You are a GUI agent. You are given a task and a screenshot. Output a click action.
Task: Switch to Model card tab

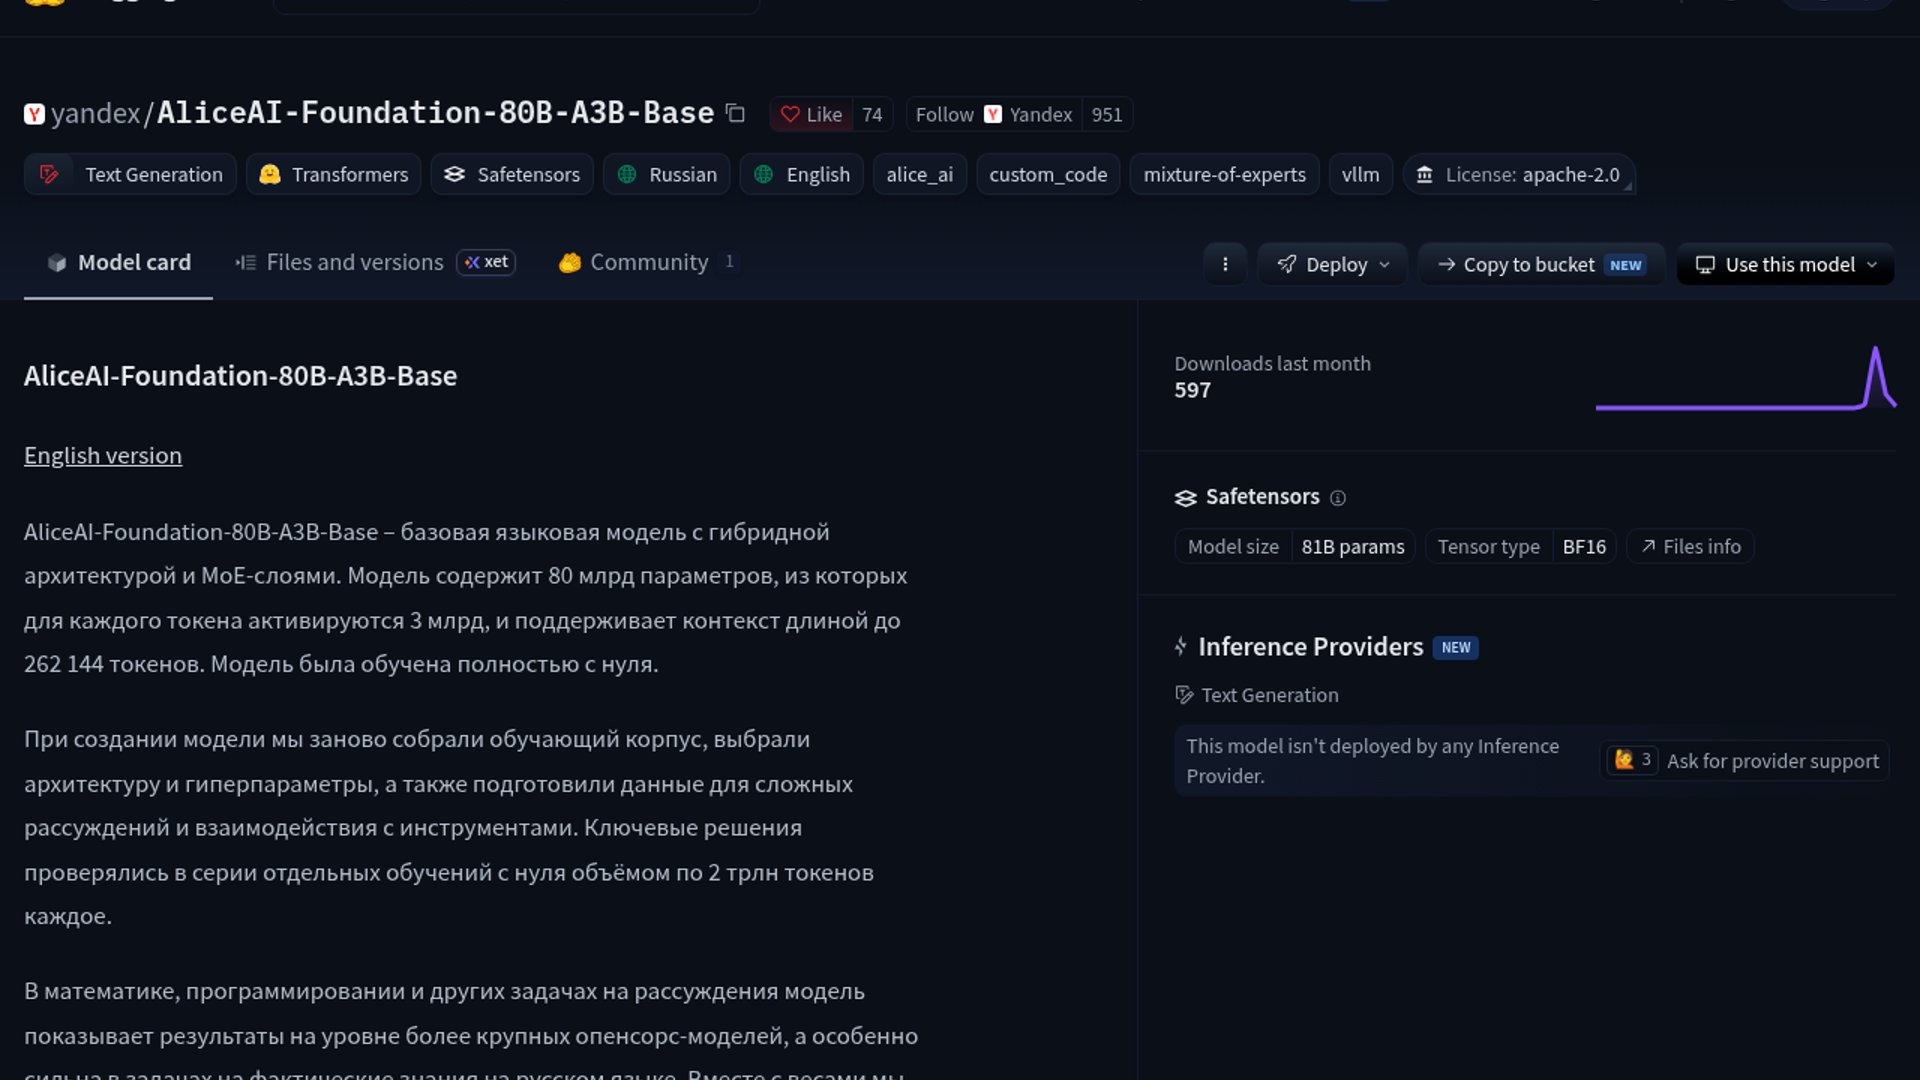118,263
